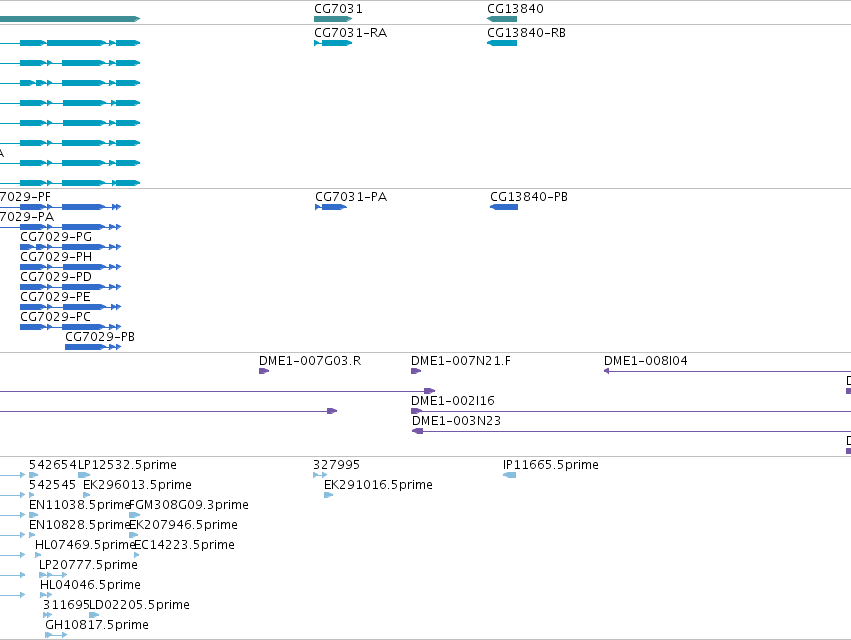Click the DME1-008I04 arrow start

[607, 371]
